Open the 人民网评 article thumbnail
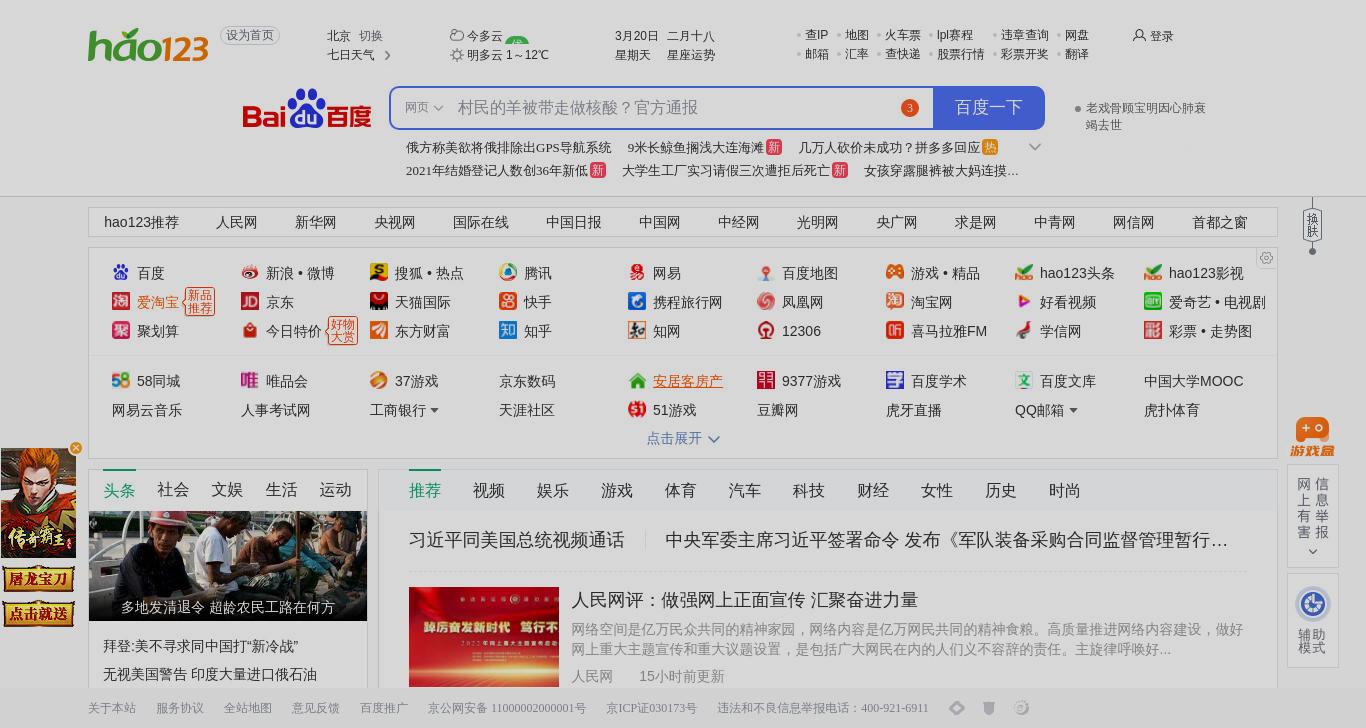The image size is (1366, 728). click(484, 636)
